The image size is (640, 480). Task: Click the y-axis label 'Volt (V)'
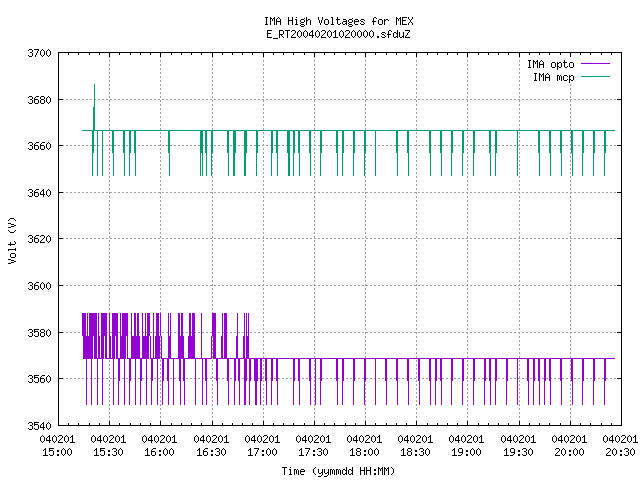[x=12, y=240]
